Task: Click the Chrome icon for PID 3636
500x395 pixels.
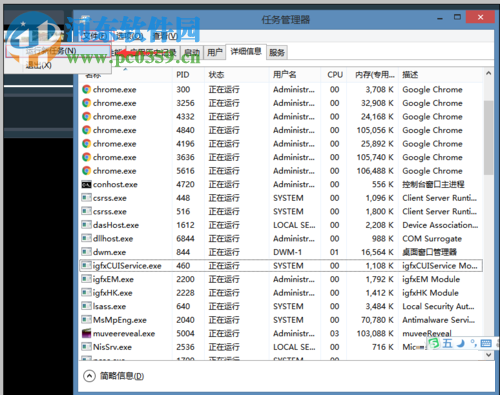Action: 86,157
